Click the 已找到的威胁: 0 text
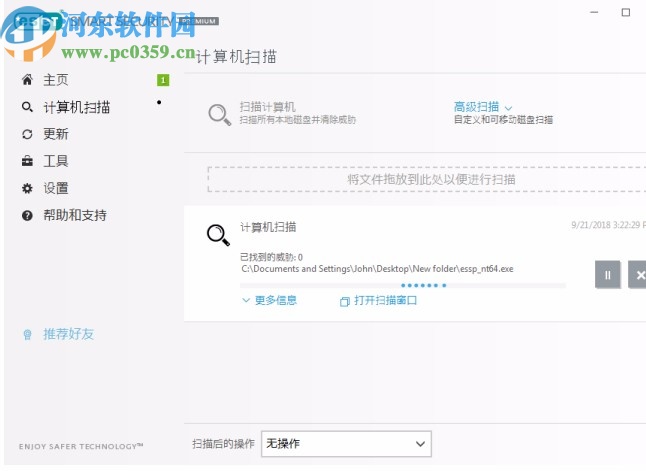The image size is (646, 471). 271,257
